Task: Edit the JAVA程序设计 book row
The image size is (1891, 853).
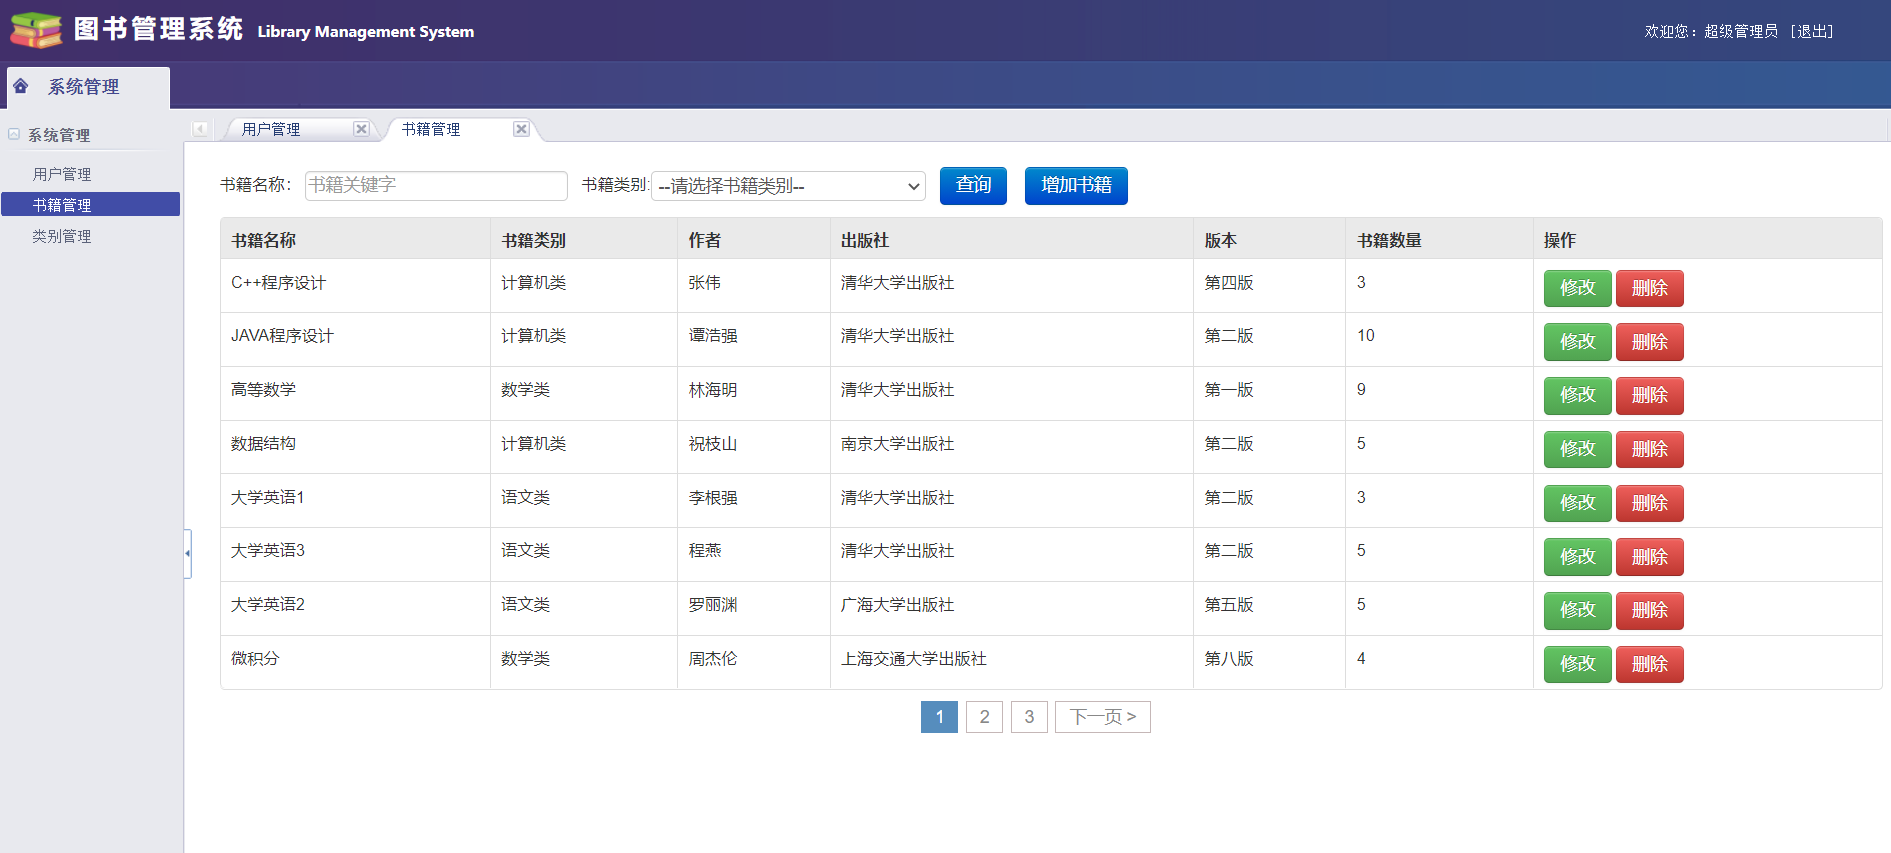Action: click(x=1578, y=342)
